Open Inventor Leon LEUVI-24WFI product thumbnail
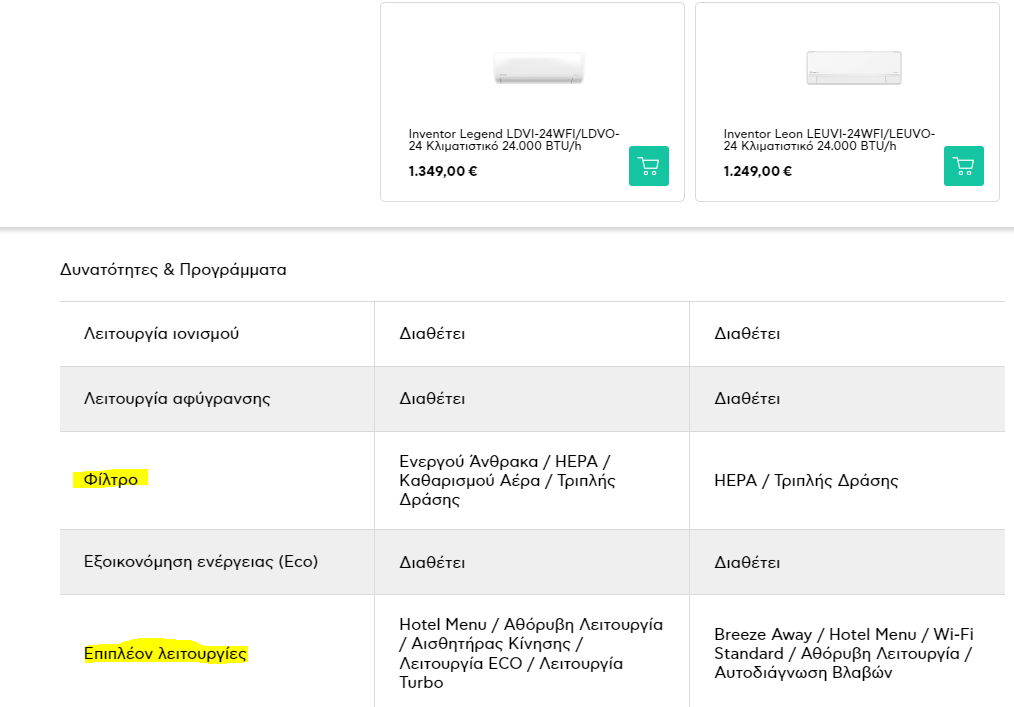 click(854, 68)
